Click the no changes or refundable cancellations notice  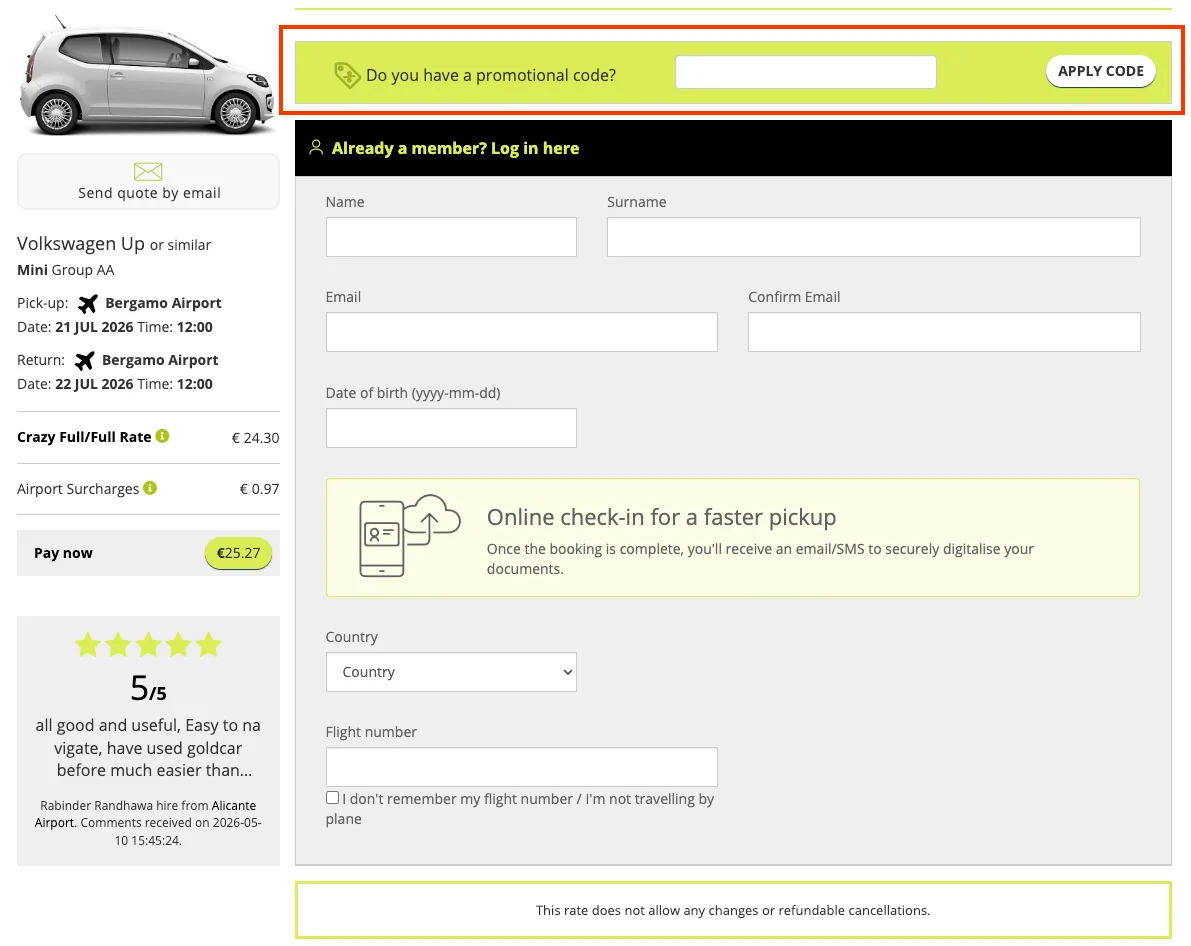(x=733, y=910)
